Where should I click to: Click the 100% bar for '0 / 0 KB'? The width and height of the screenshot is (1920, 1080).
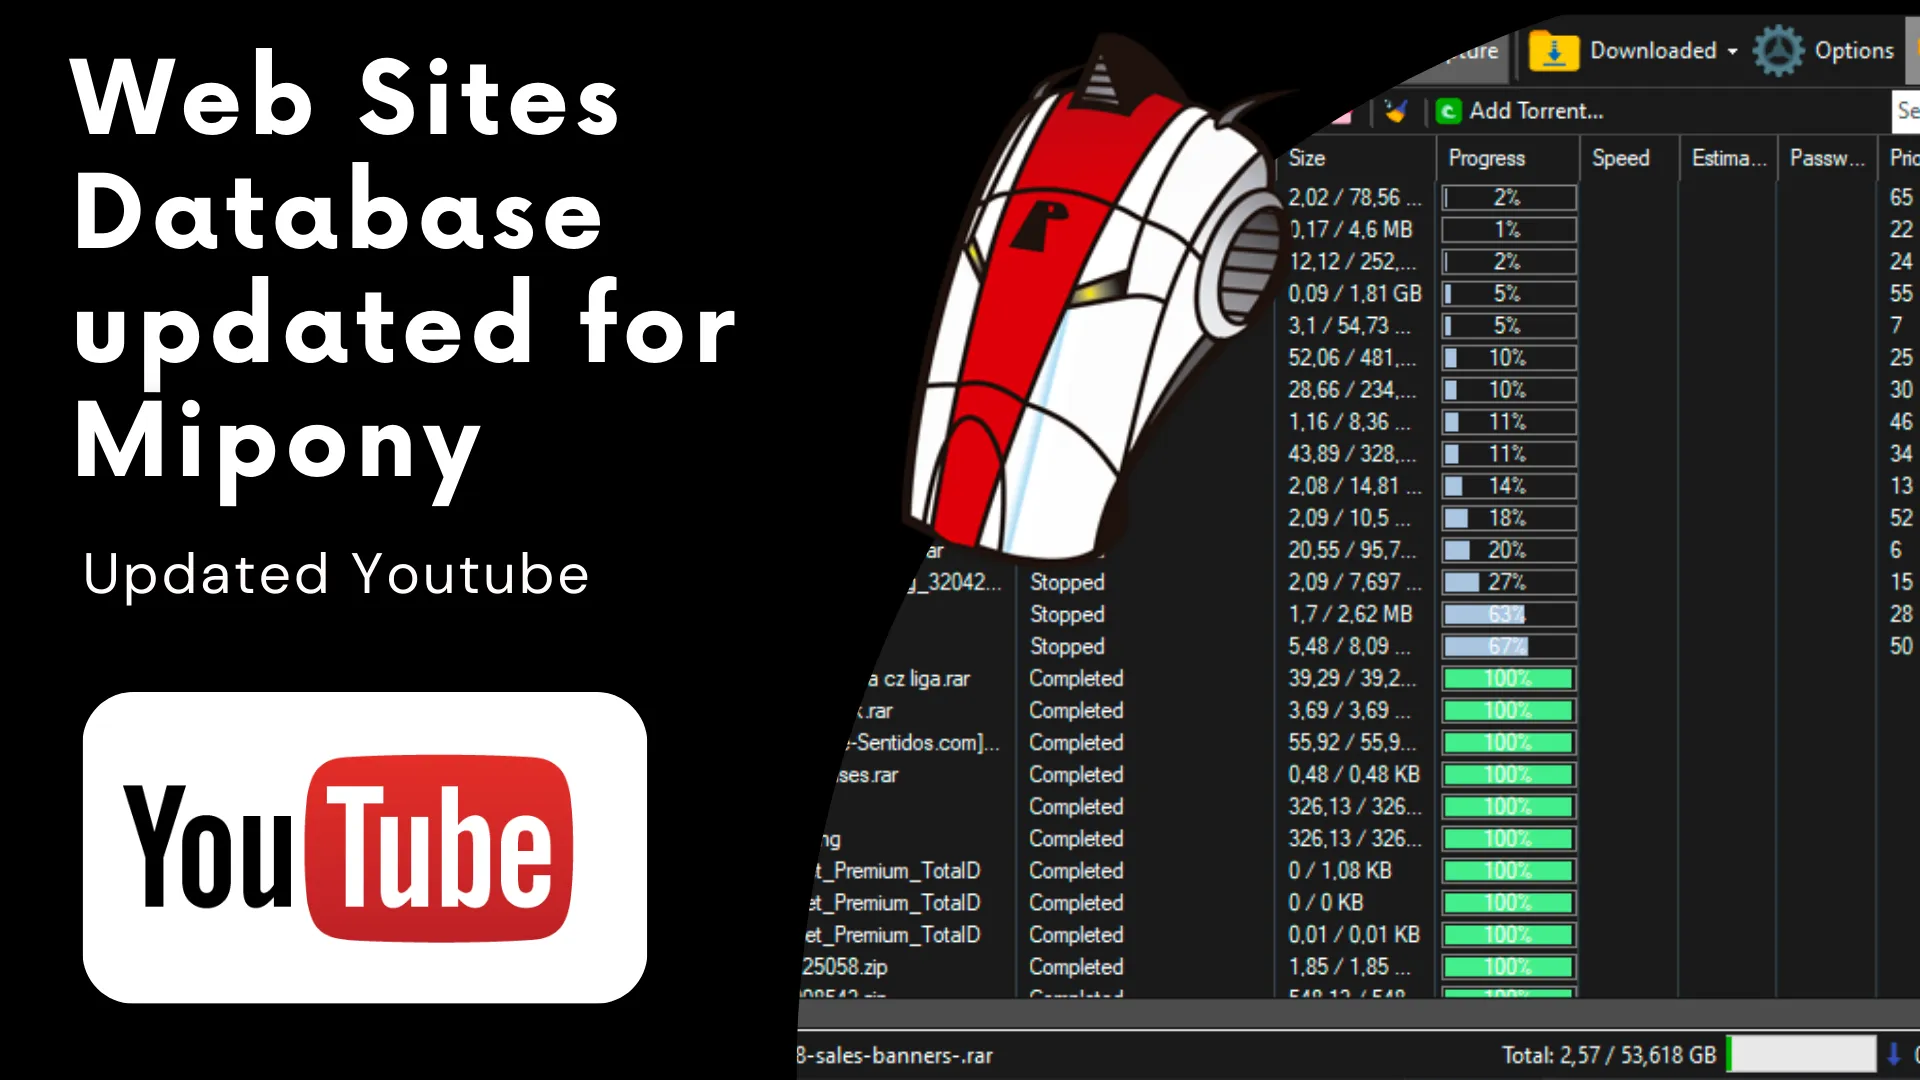(1508, 902)
